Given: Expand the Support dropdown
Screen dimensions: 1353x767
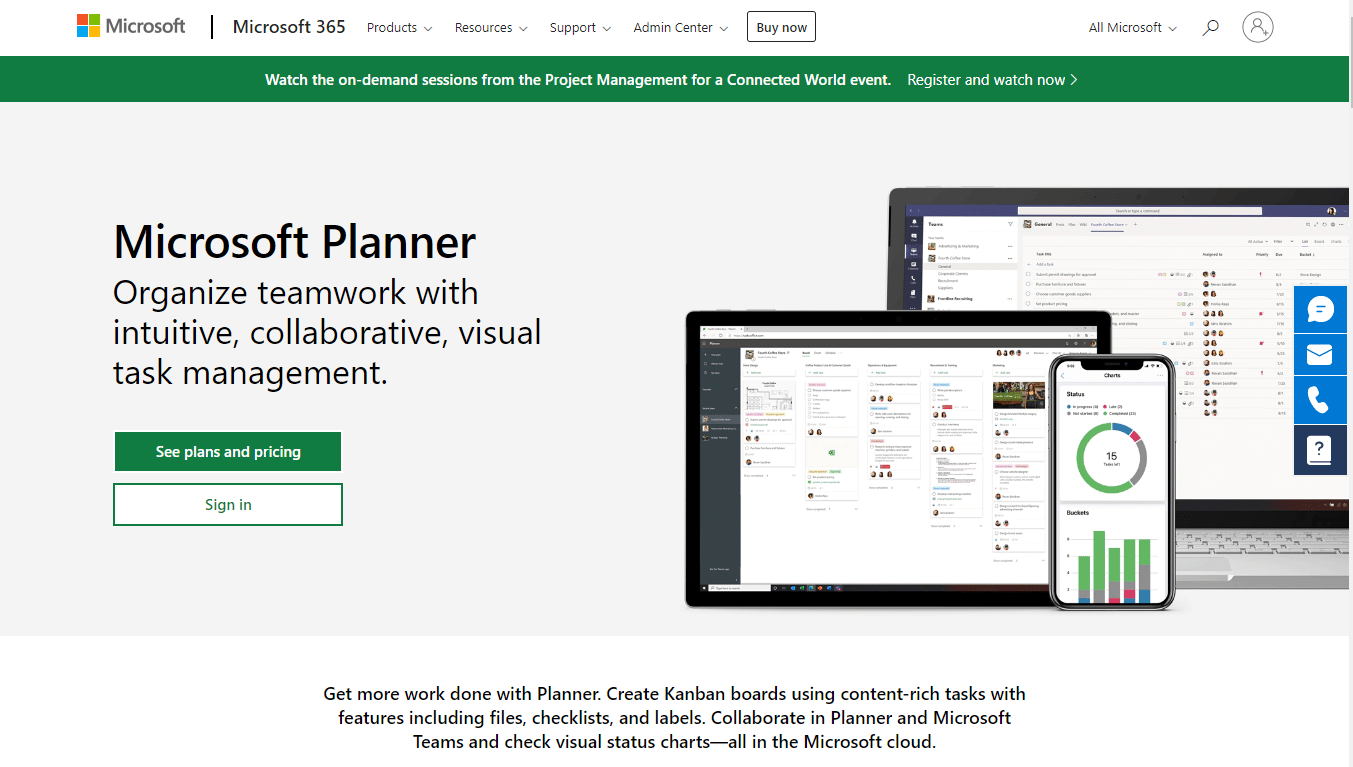Looking at the screenshot, I should coord(579,28).
